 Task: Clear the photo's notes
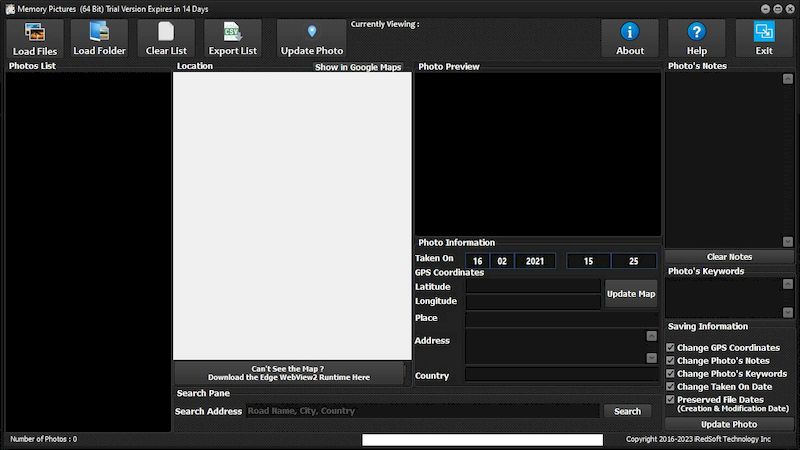(729, 257)
